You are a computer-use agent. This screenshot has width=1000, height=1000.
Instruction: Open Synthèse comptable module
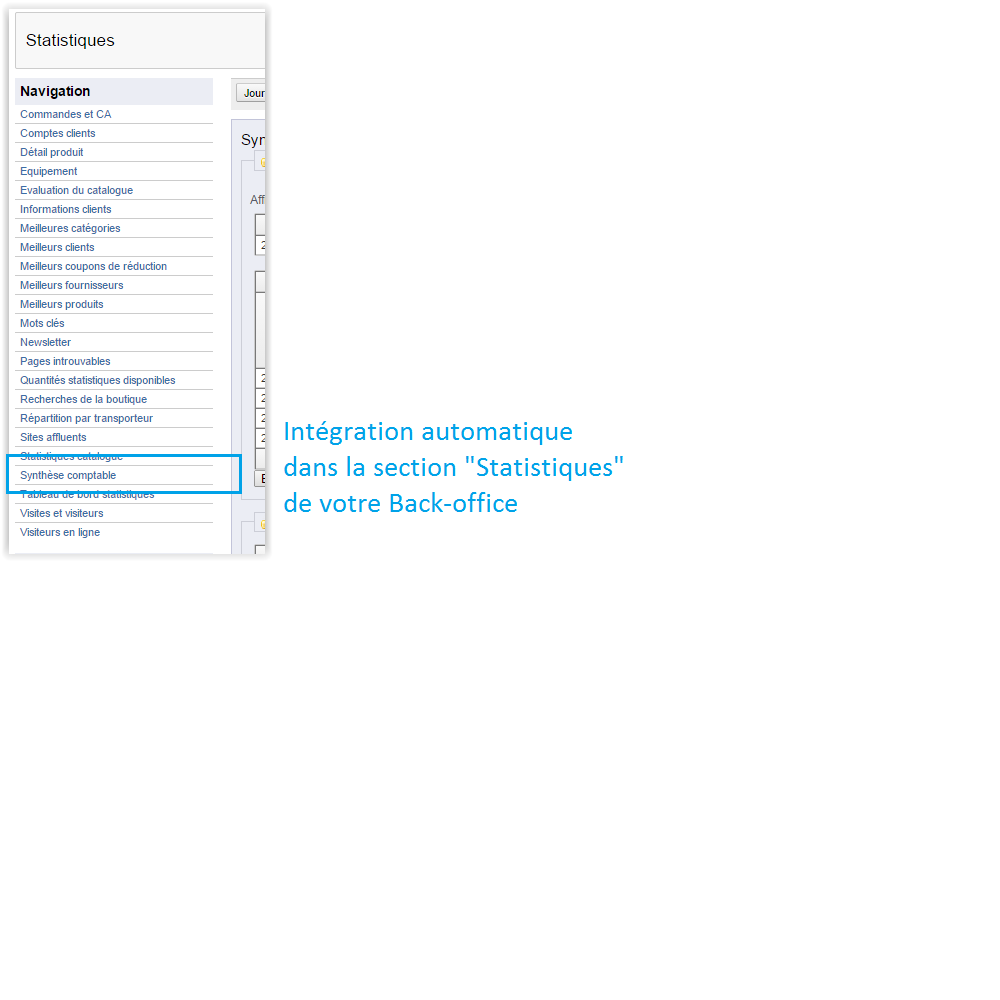click(x=68, y=475)
